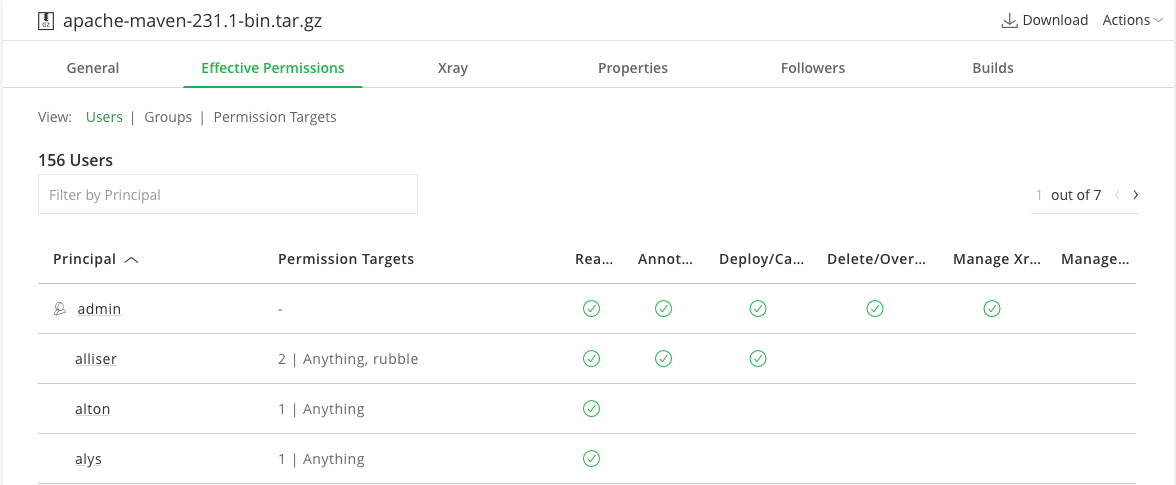The height and width of the screenshot is (485, 1176).
Task: Click the last Manage column header
Action: (1095, 259)
